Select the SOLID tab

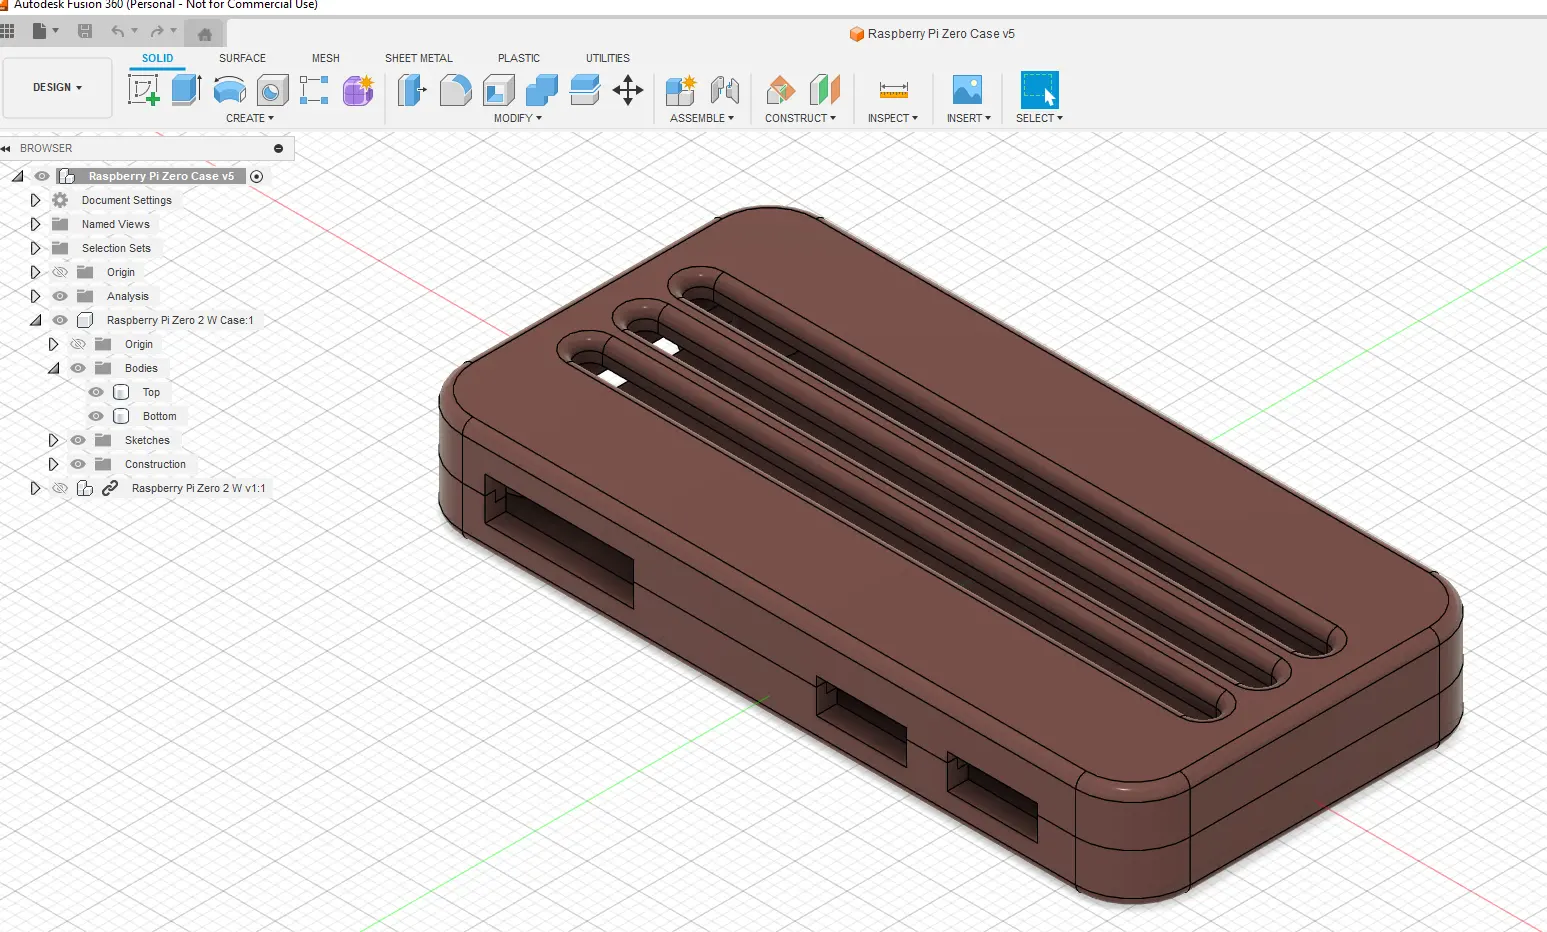point(157,58)
